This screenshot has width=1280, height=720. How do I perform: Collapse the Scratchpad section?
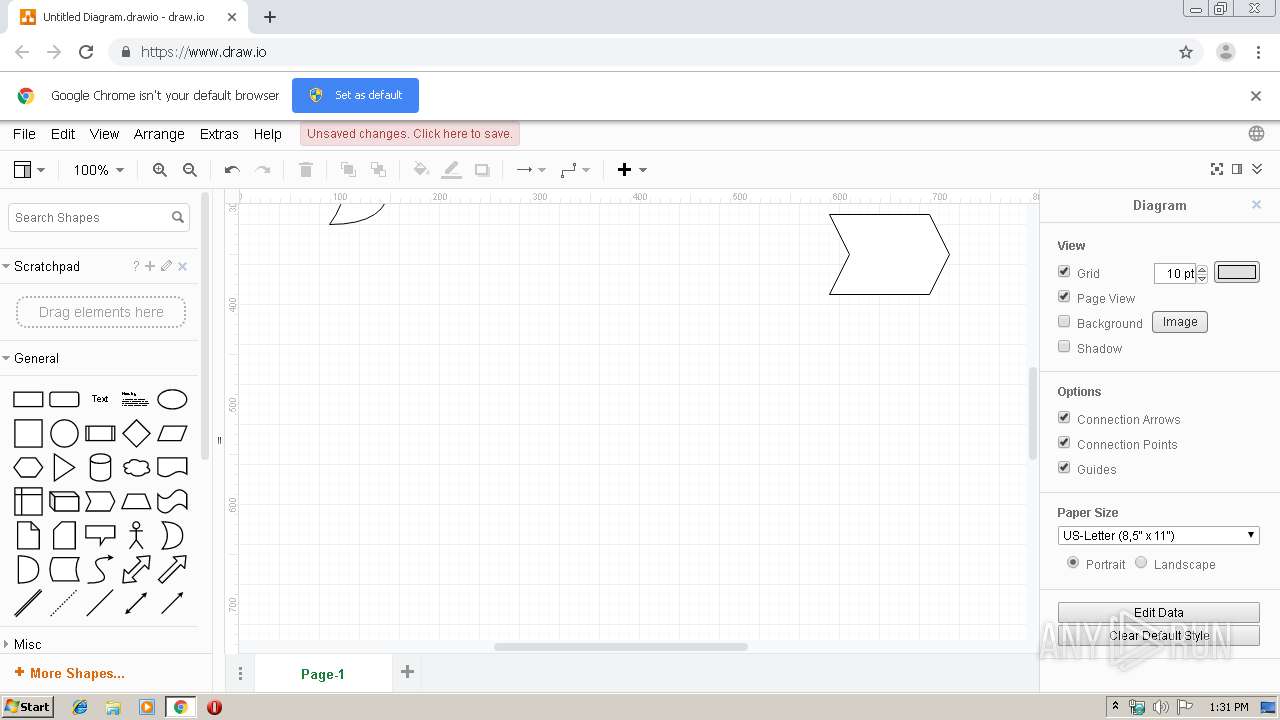pyautogui.click(x=46, y=266)
